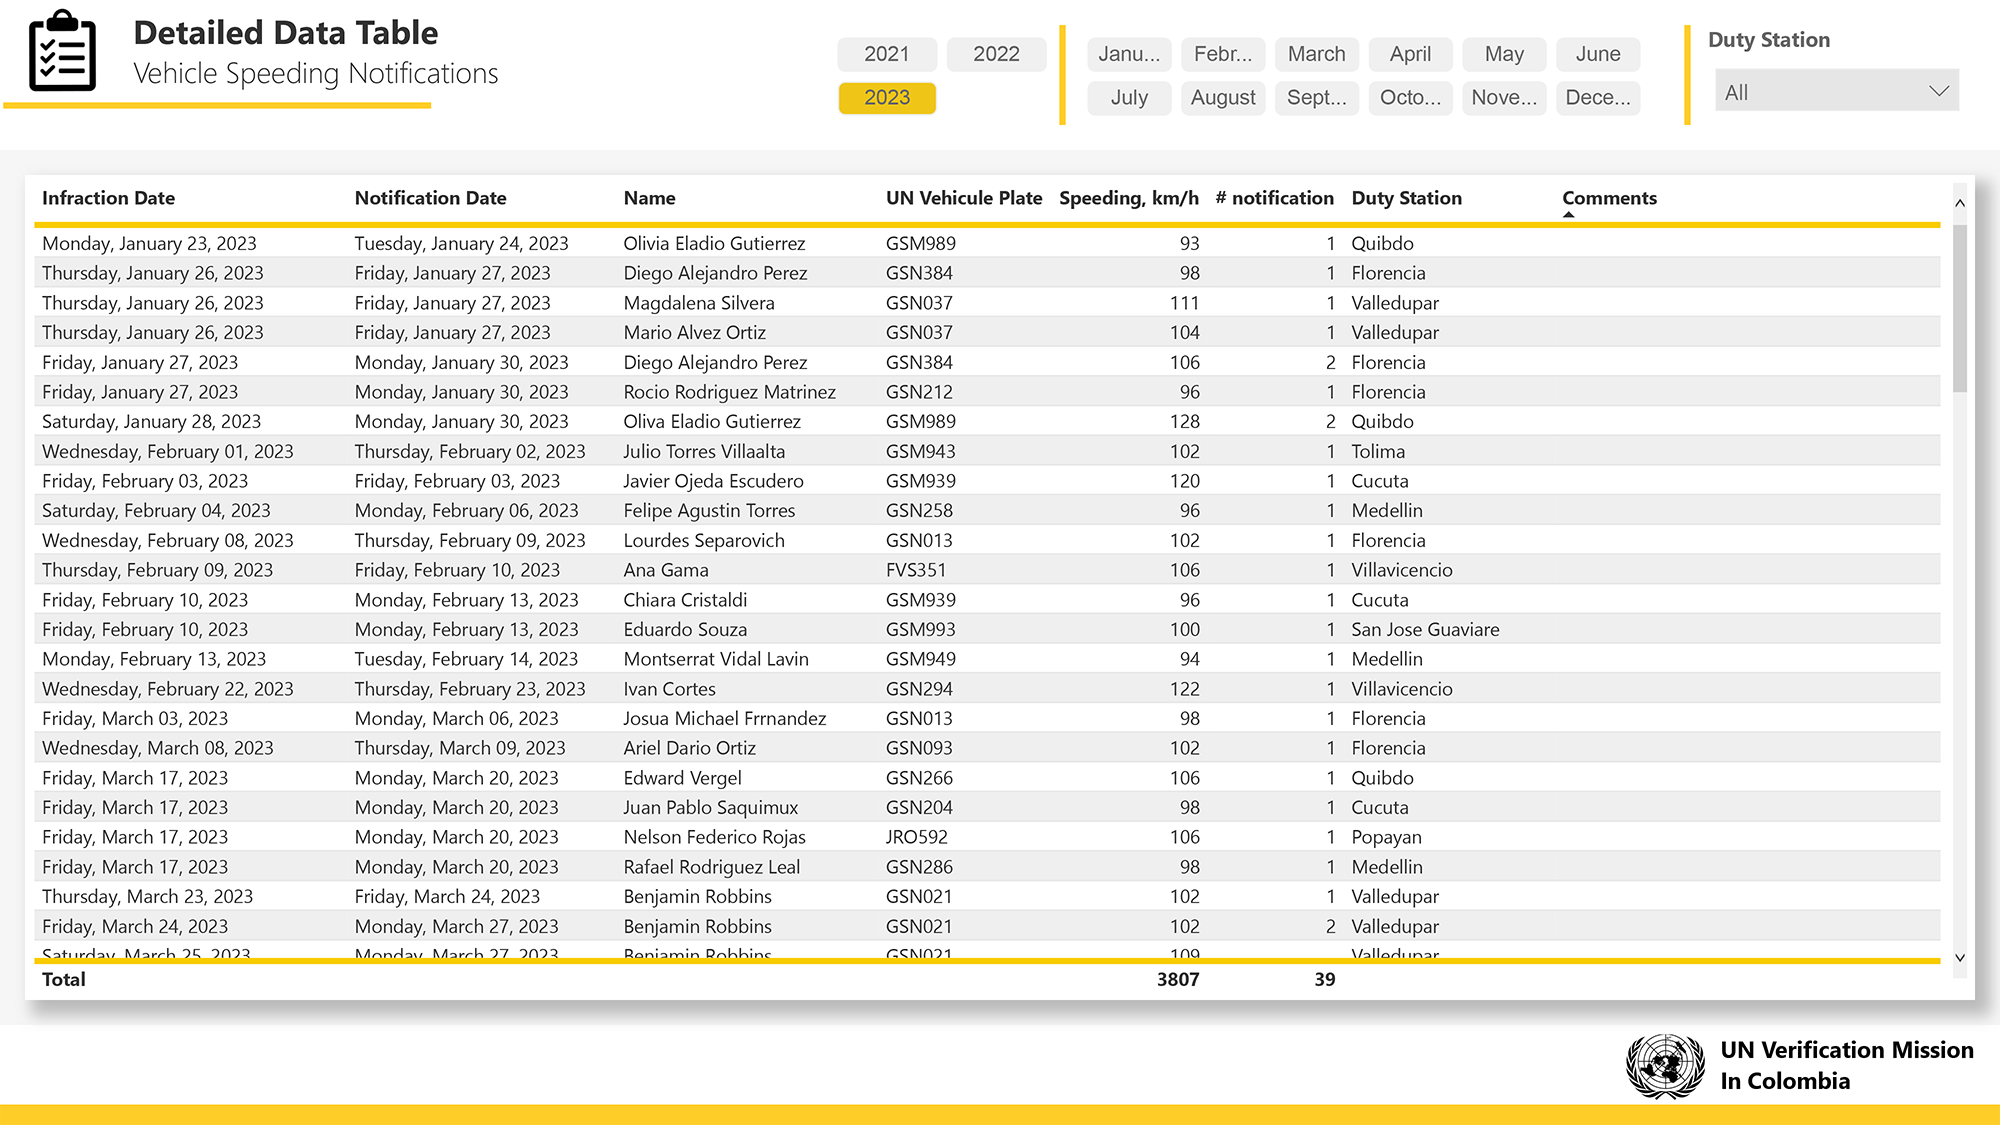Select name cell Olivia Eladio Gutierrez
The height and width of the screenshot is (1125, 2000).
point(714,243)
